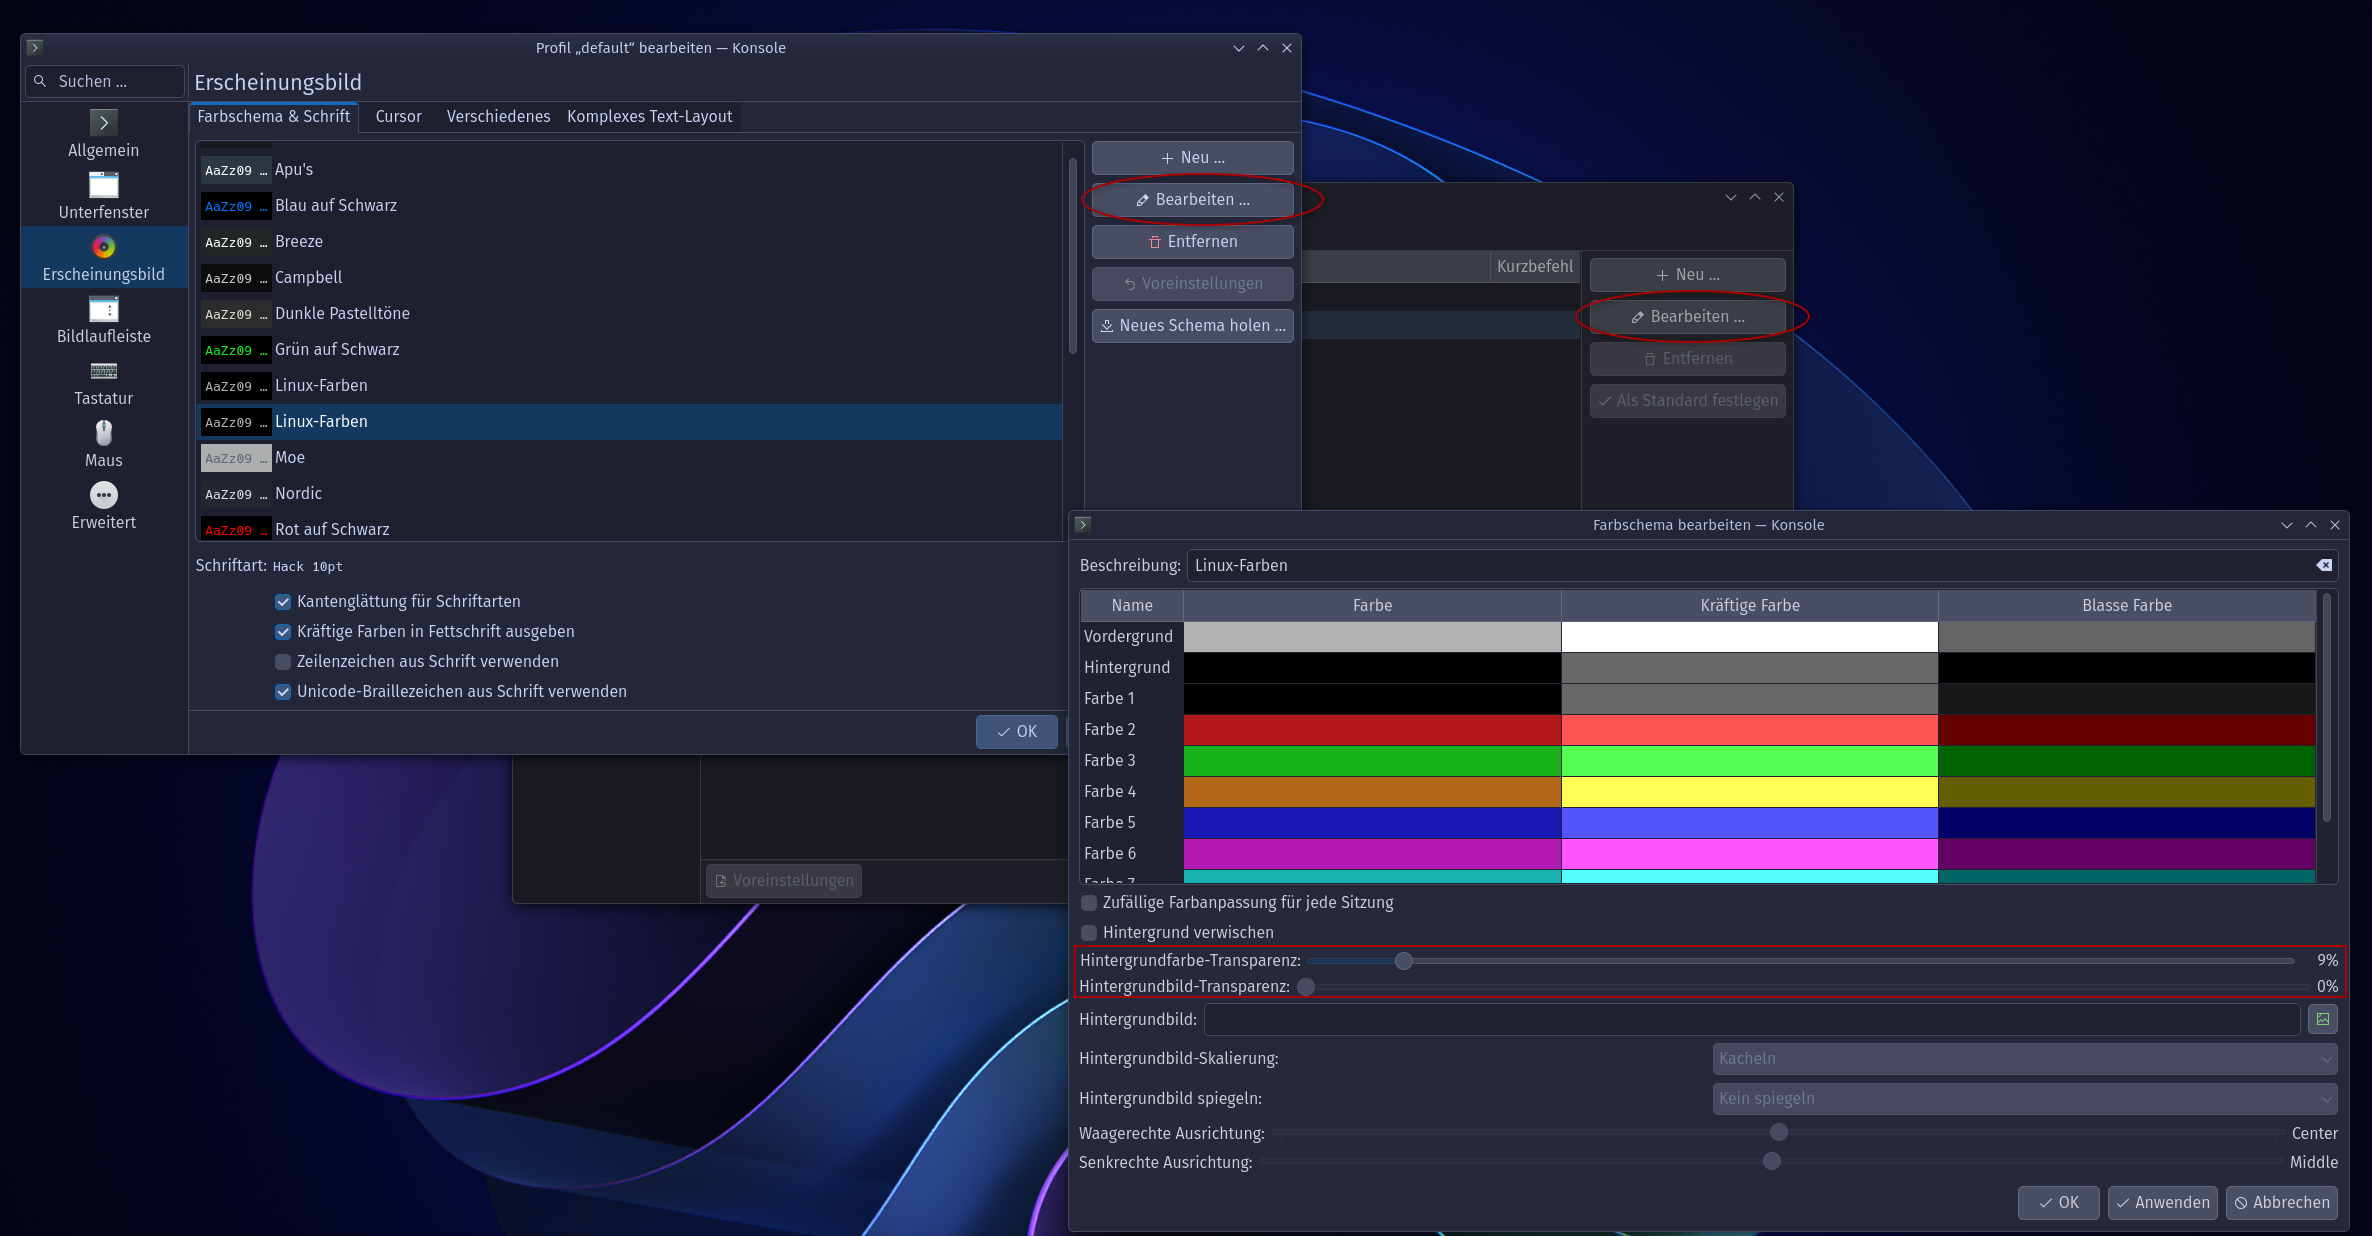
Task: Select the Campbell color scheme
Action: pos(630,278)
